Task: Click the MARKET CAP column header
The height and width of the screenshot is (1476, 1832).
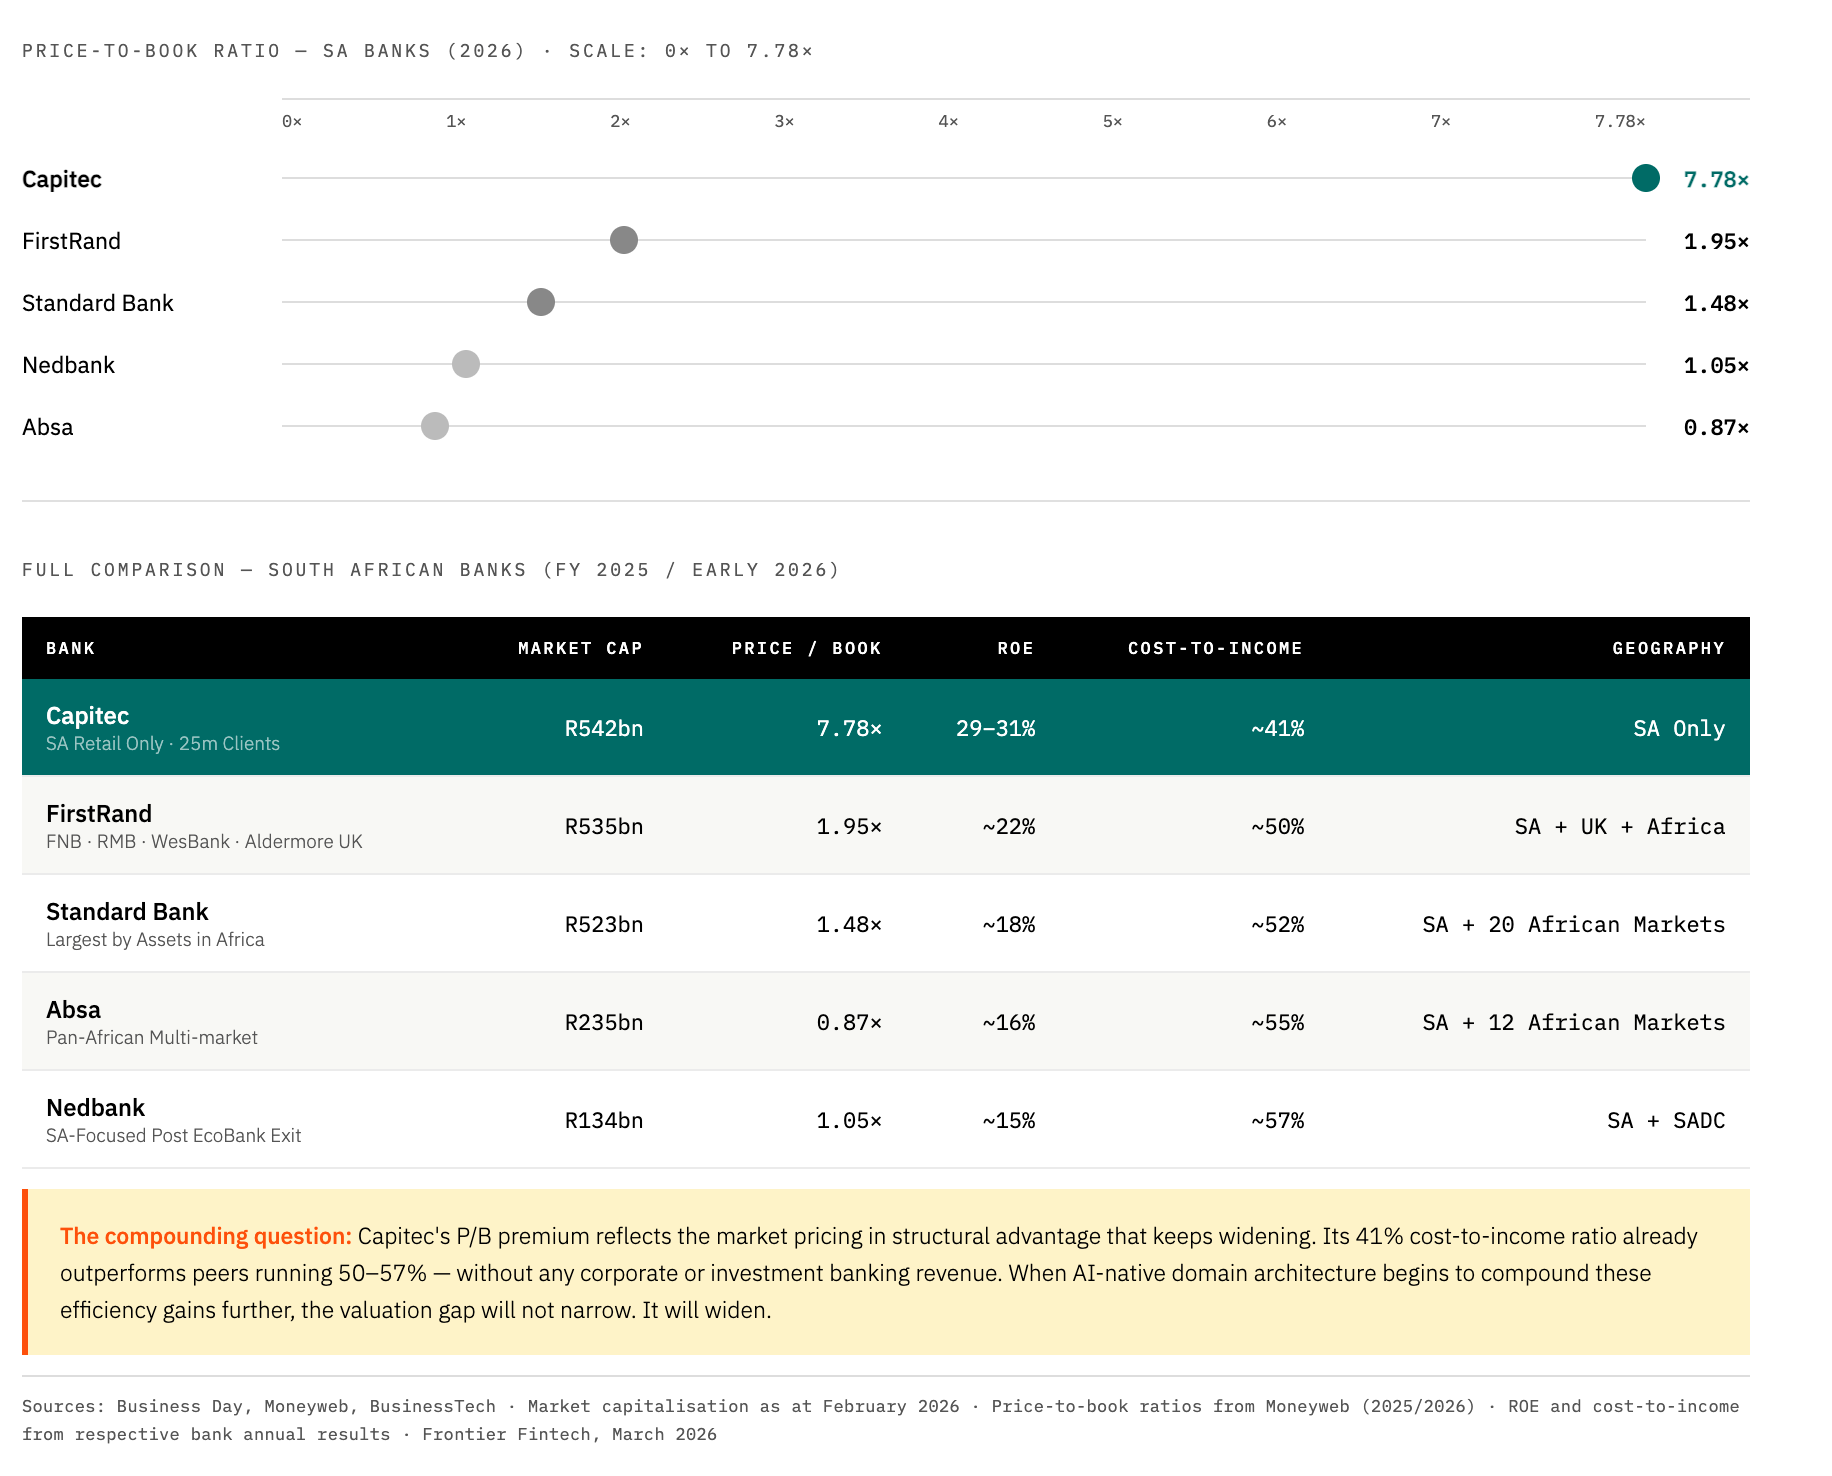Action: [580, 648]
